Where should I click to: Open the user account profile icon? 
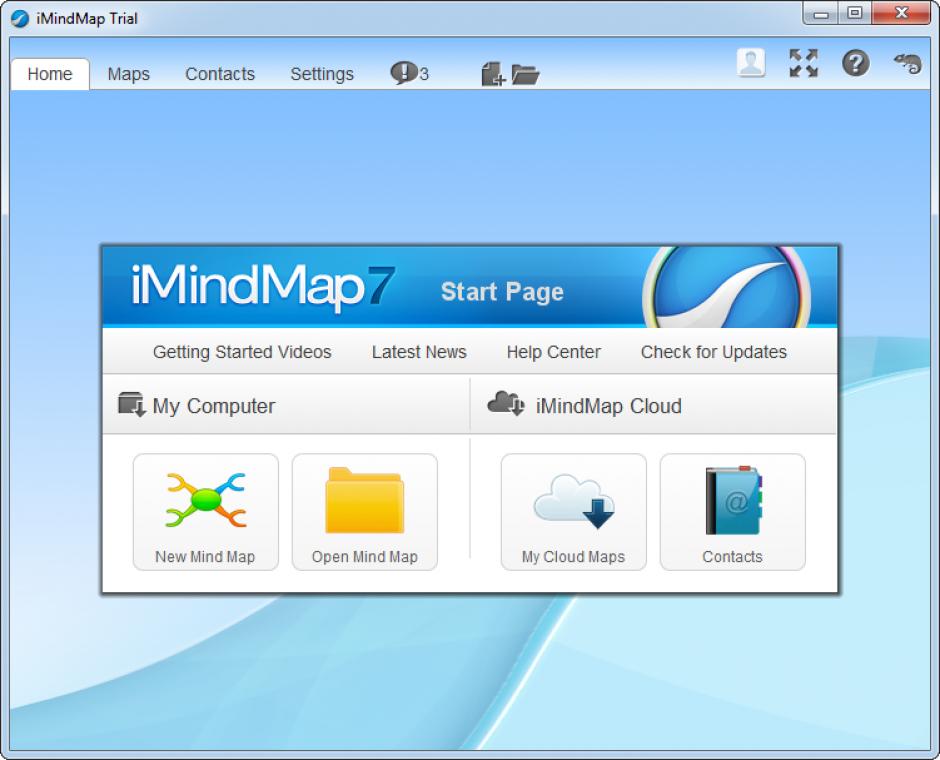point(751,62)
